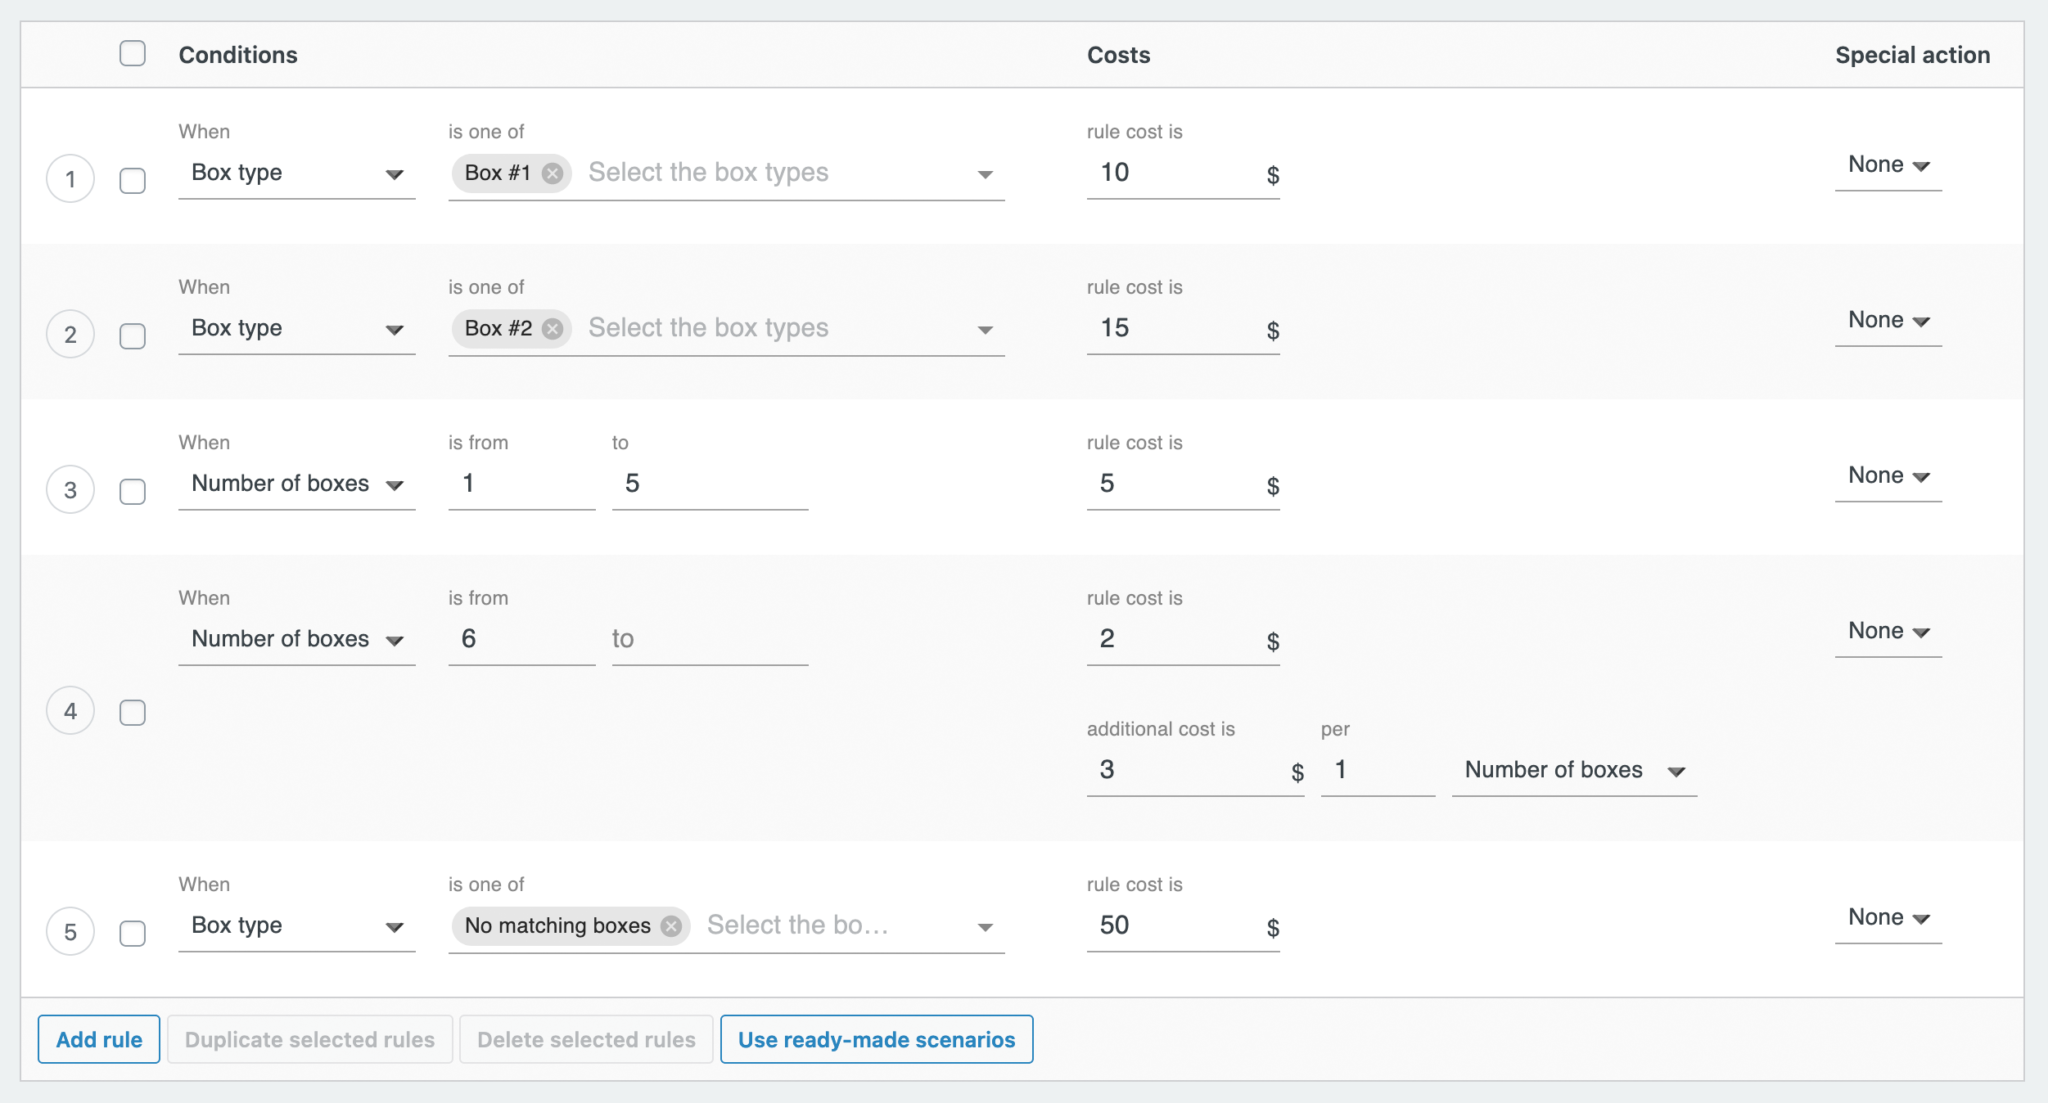Click additional cost field showing 3
This screenshot has width=2048, height=1103.
1180,770
